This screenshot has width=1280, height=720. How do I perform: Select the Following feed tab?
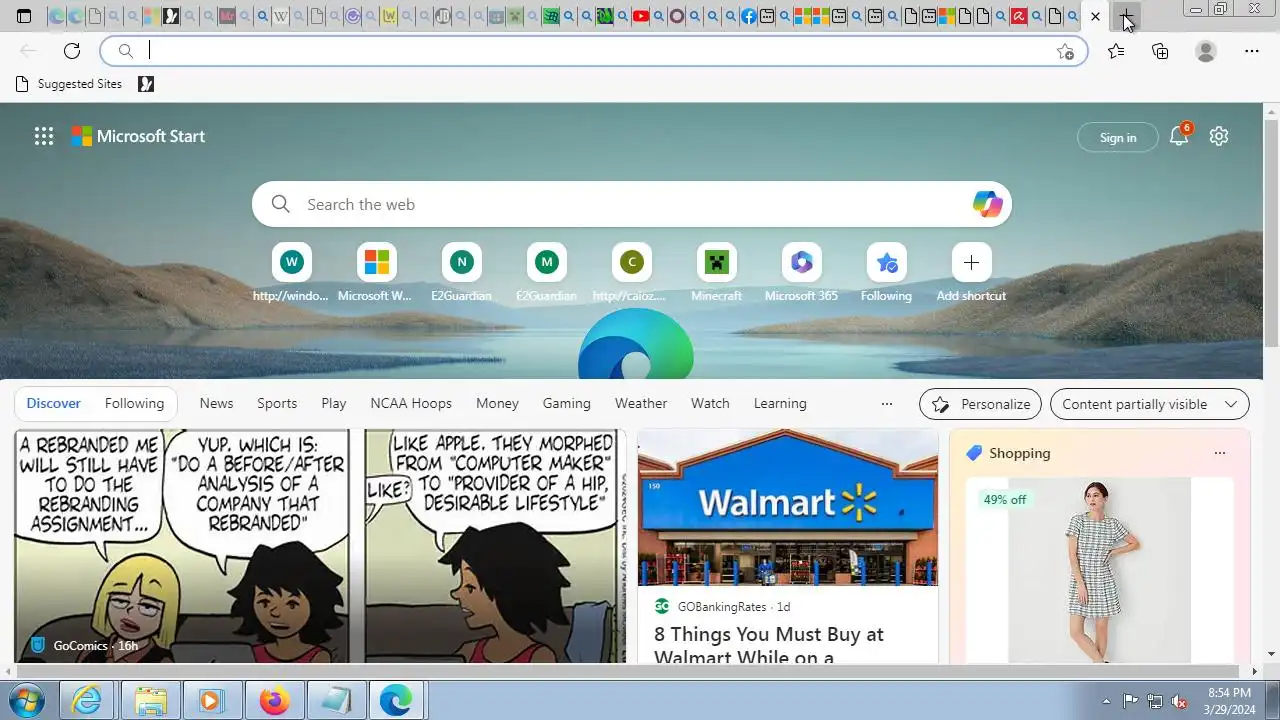134,403
